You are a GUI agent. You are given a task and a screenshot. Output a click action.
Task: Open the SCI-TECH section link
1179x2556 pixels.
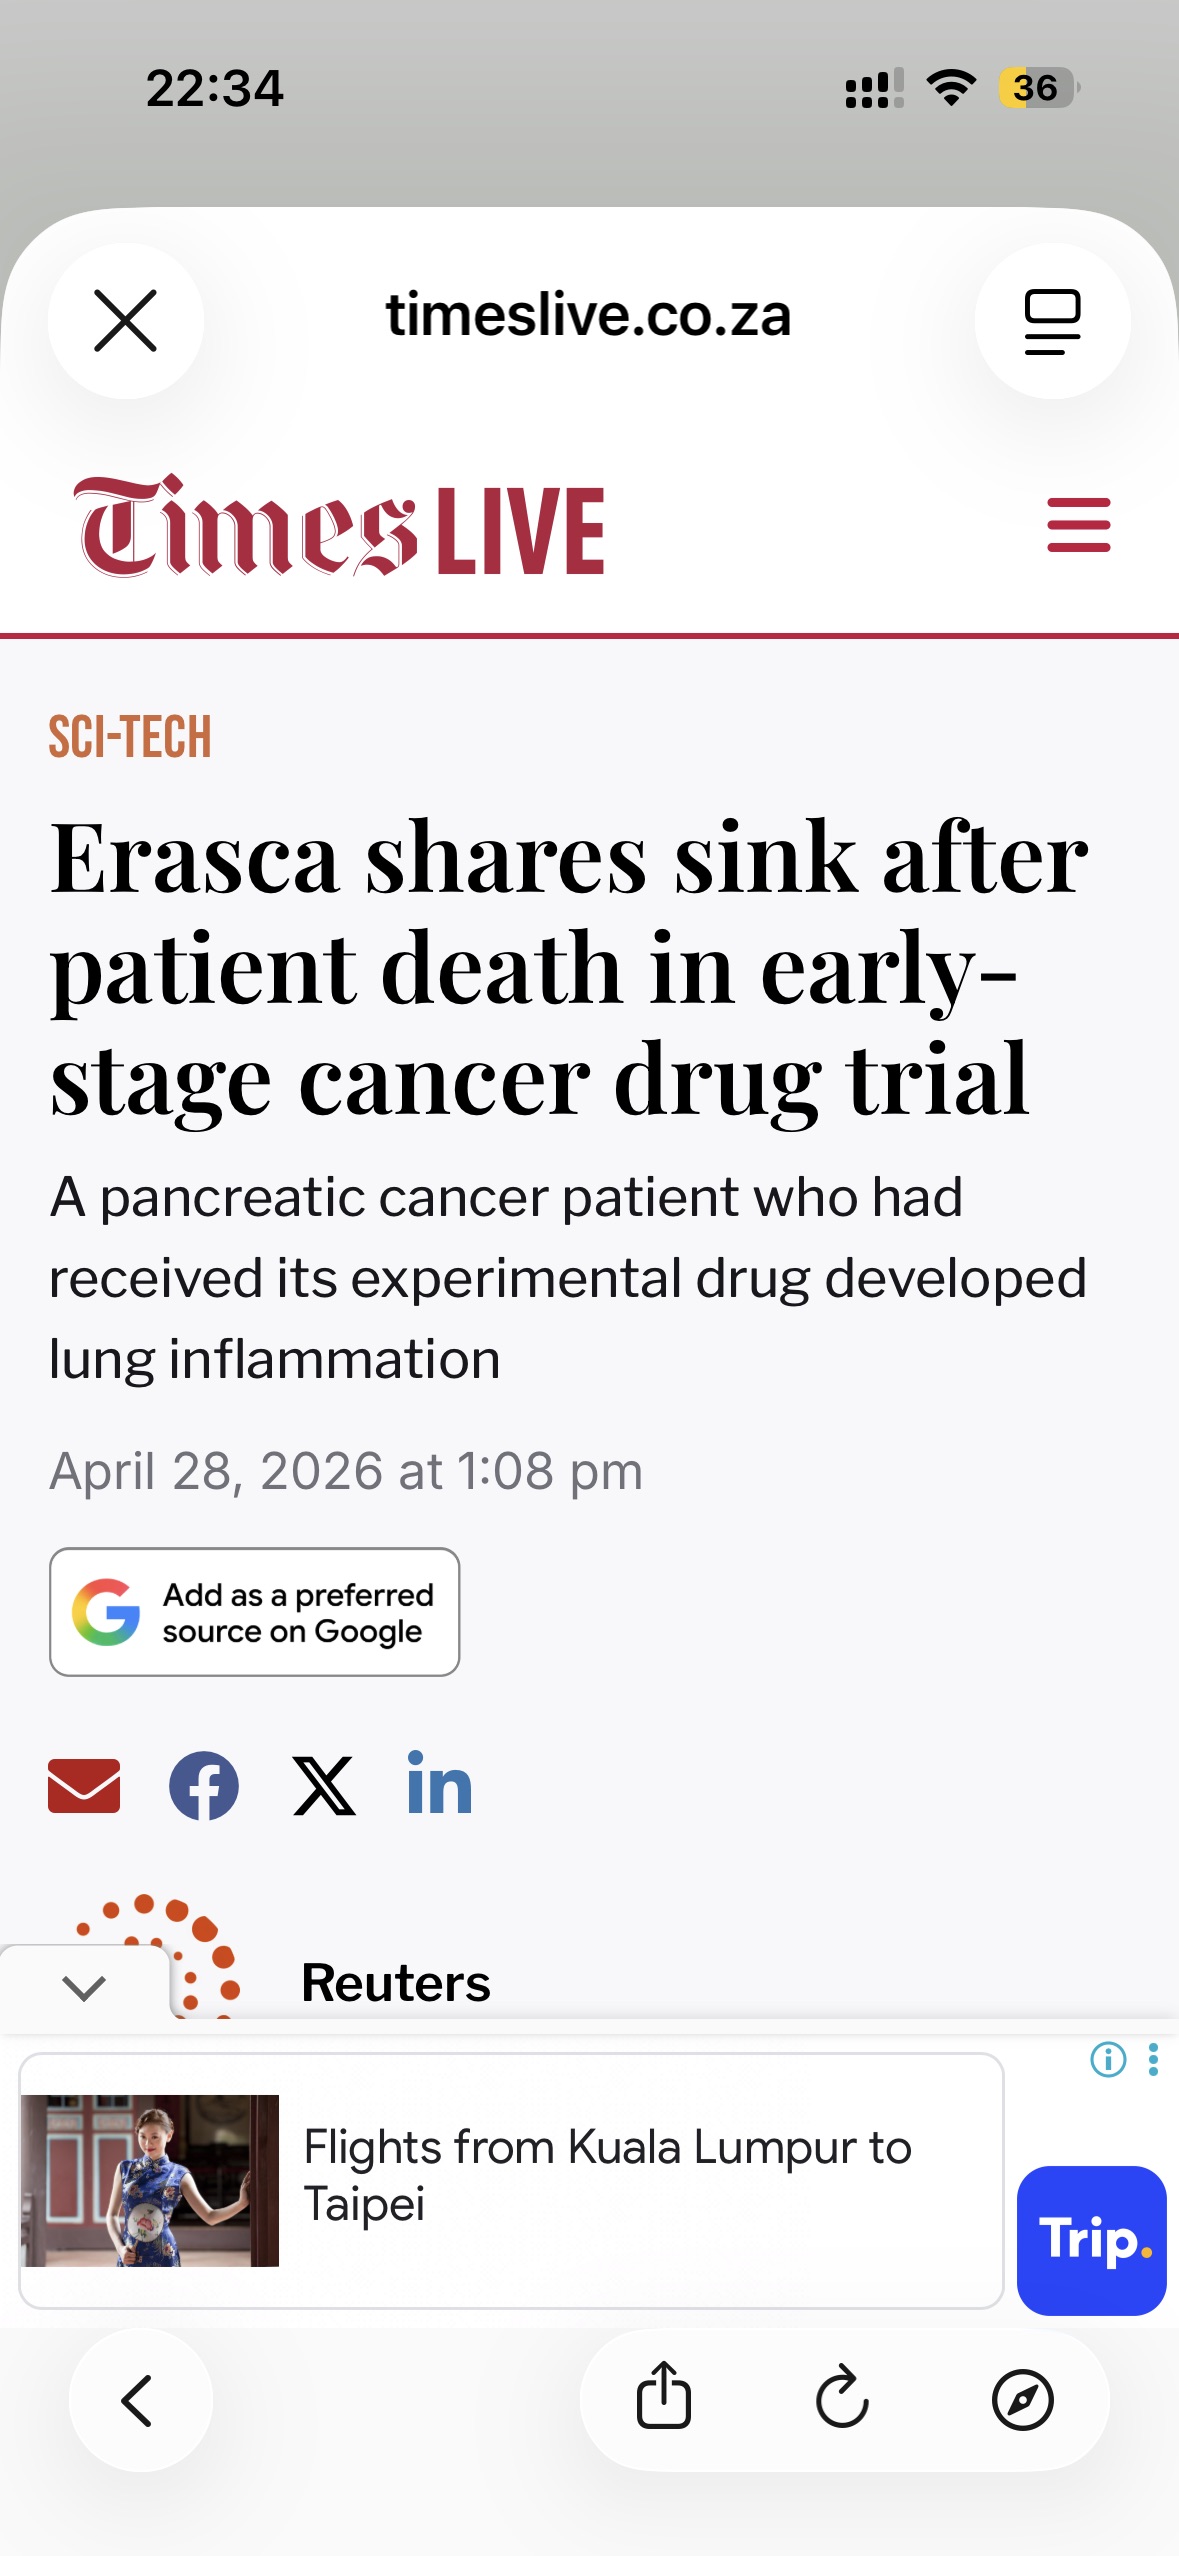[x=130, y=737]
